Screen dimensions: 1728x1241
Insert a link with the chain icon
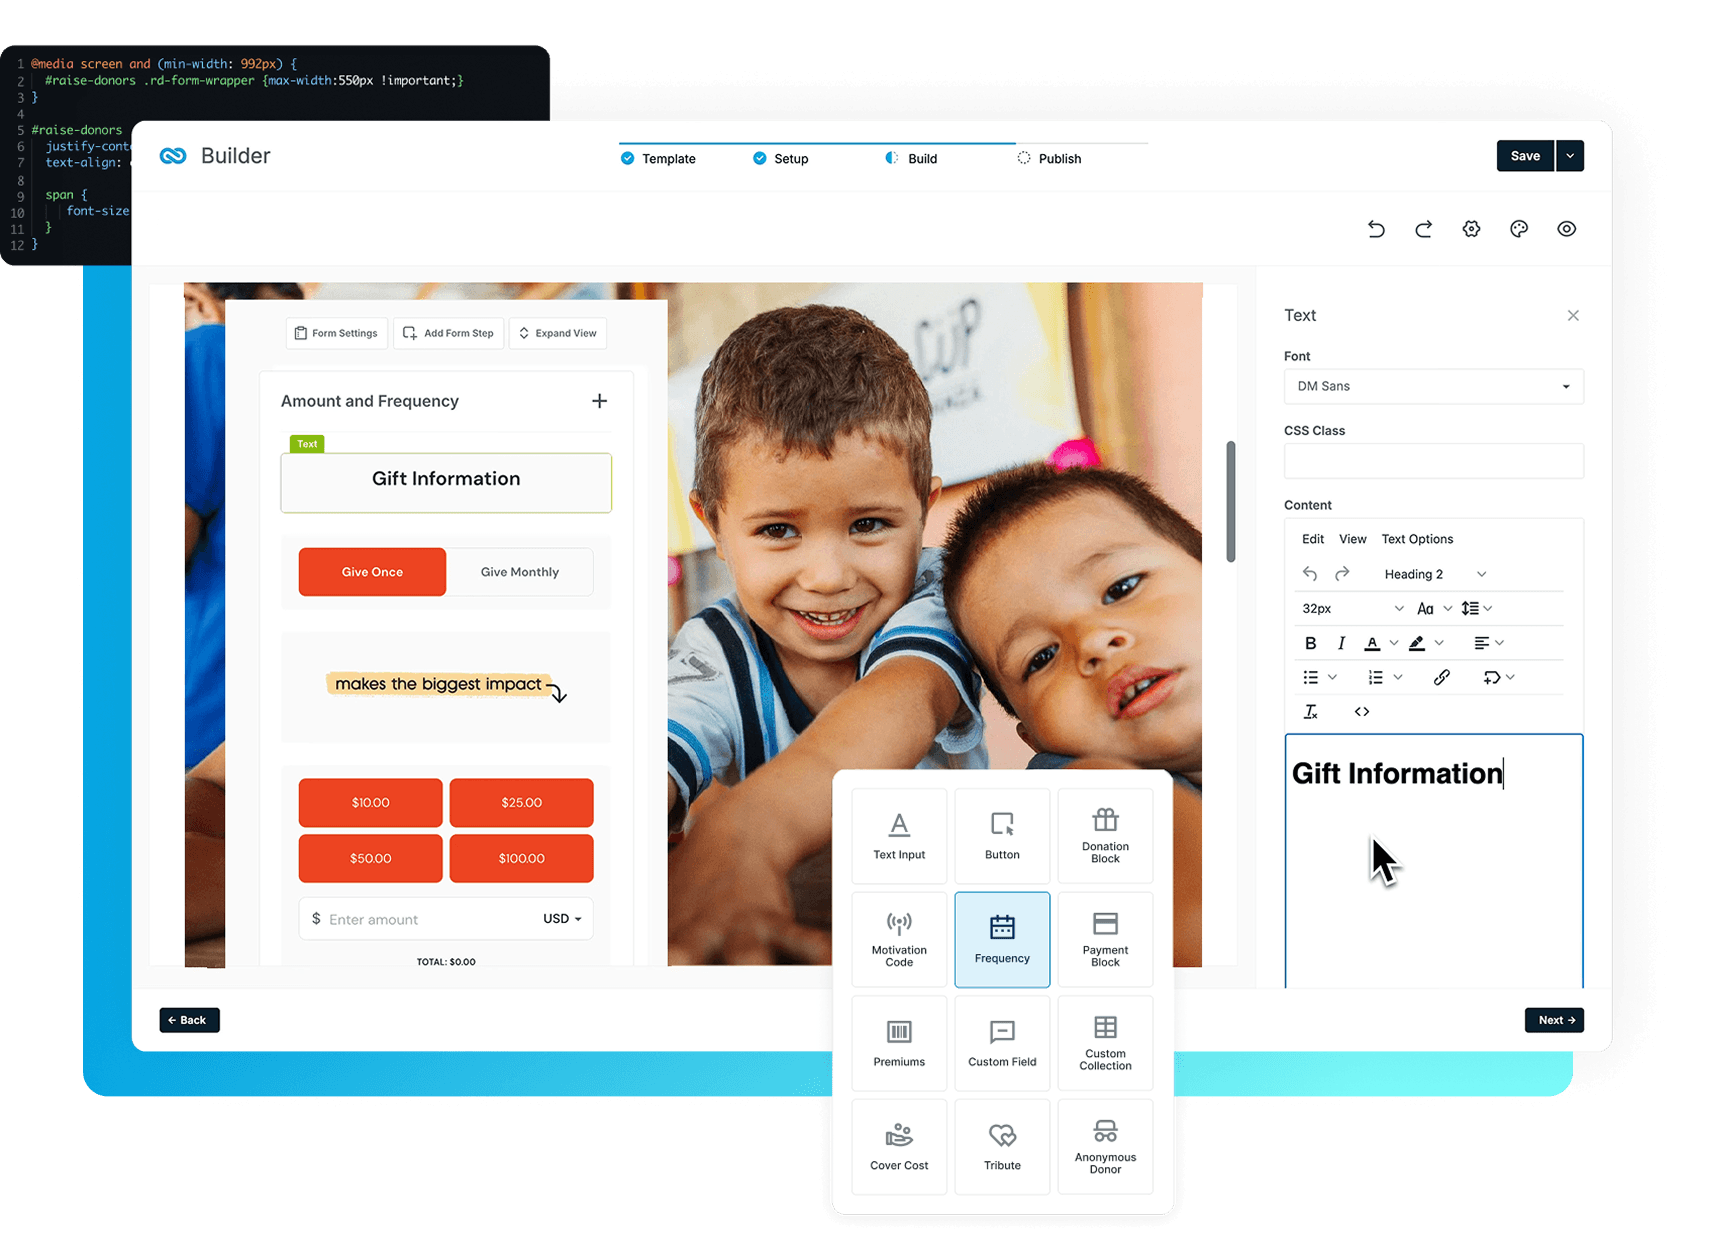1441,677
